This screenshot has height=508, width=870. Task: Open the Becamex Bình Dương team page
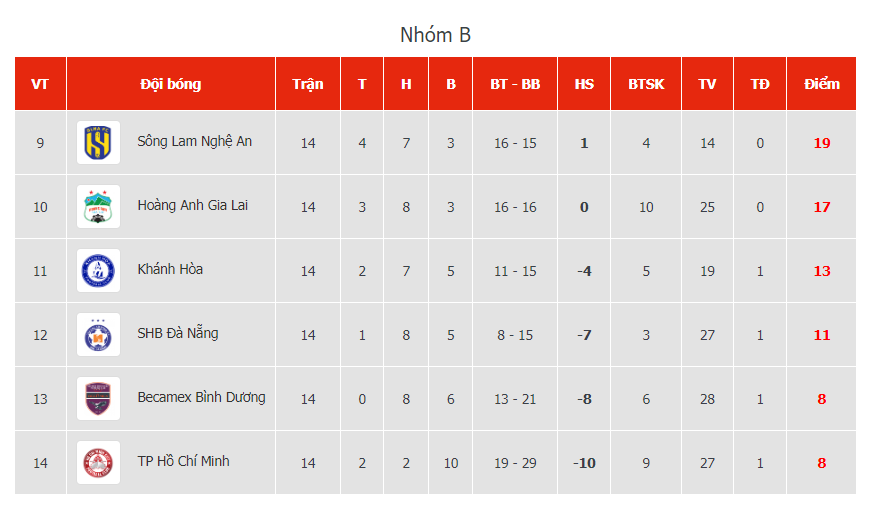[x=201, y=397]
